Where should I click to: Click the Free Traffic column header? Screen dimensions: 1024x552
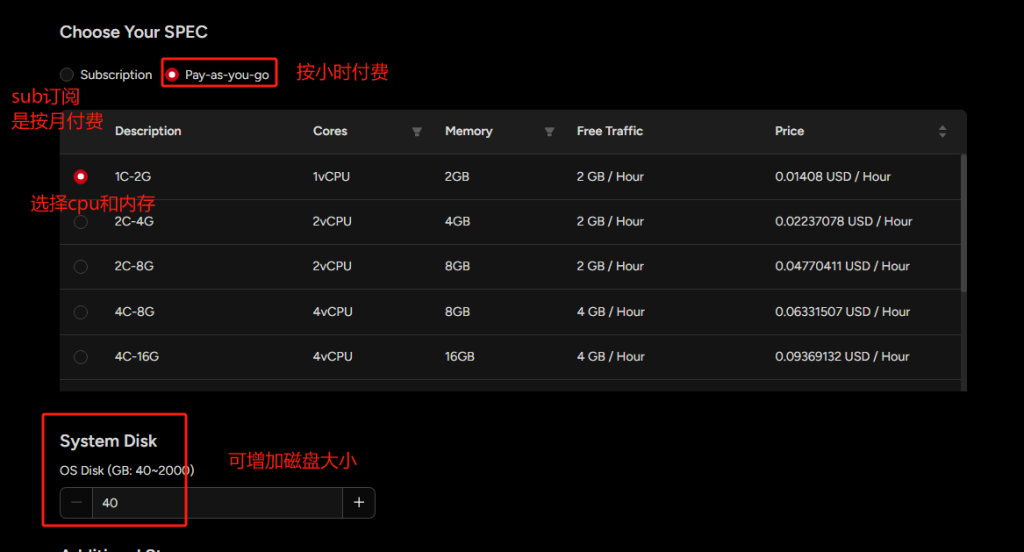pyautogui.click(x=610, y=131)
